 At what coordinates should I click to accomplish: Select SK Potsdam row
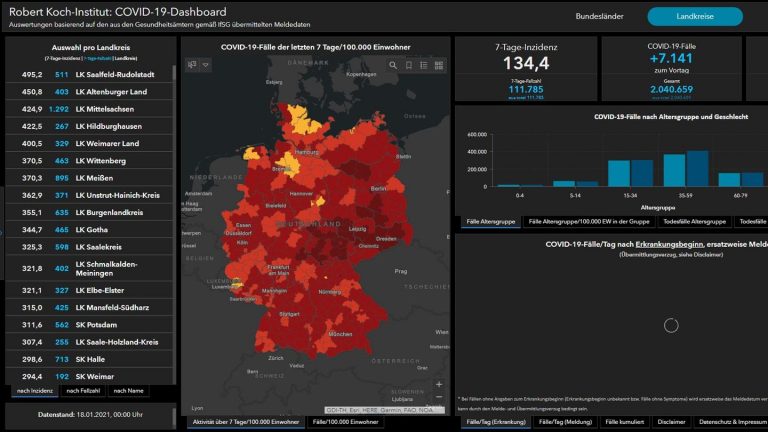[x=89, y=325]
